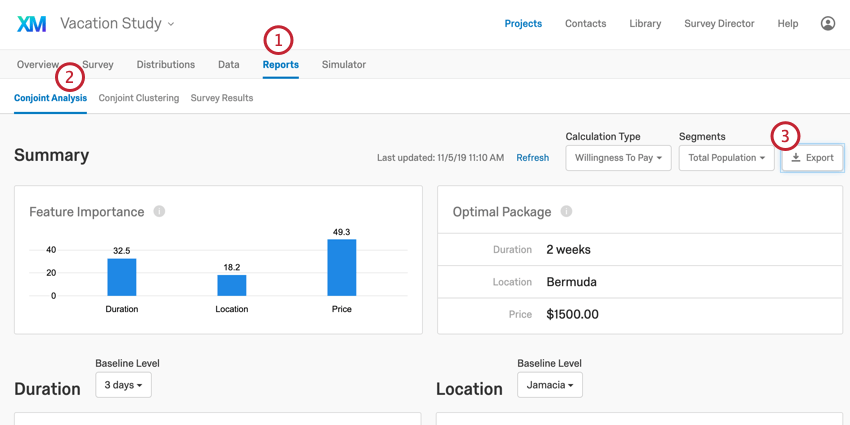This screenshot has height=425, width=850.
Task: Switch to the Simulator tab
Action: click(343, 65)
